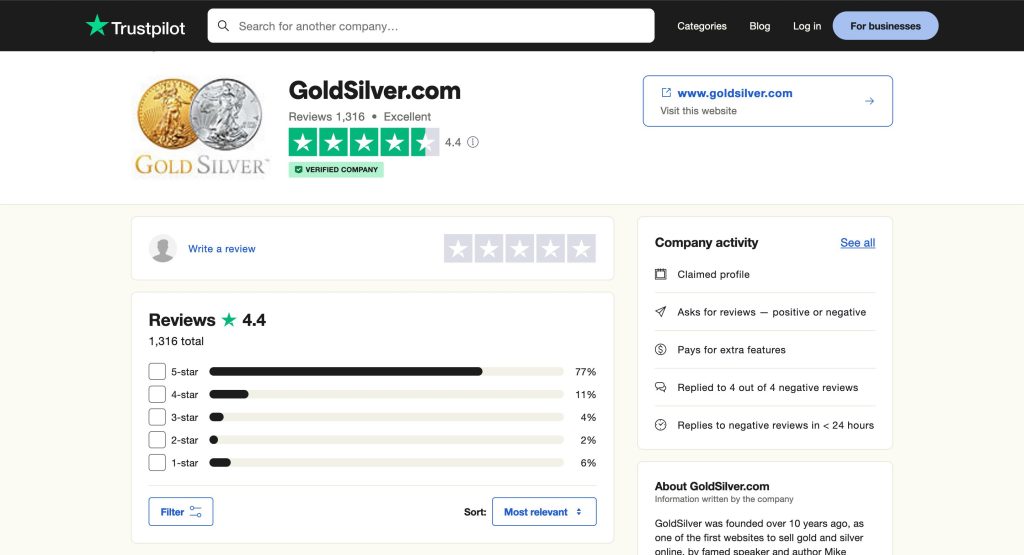Open the Filter options button
The width and height of the screenshot is (1024, 555).
181,512
